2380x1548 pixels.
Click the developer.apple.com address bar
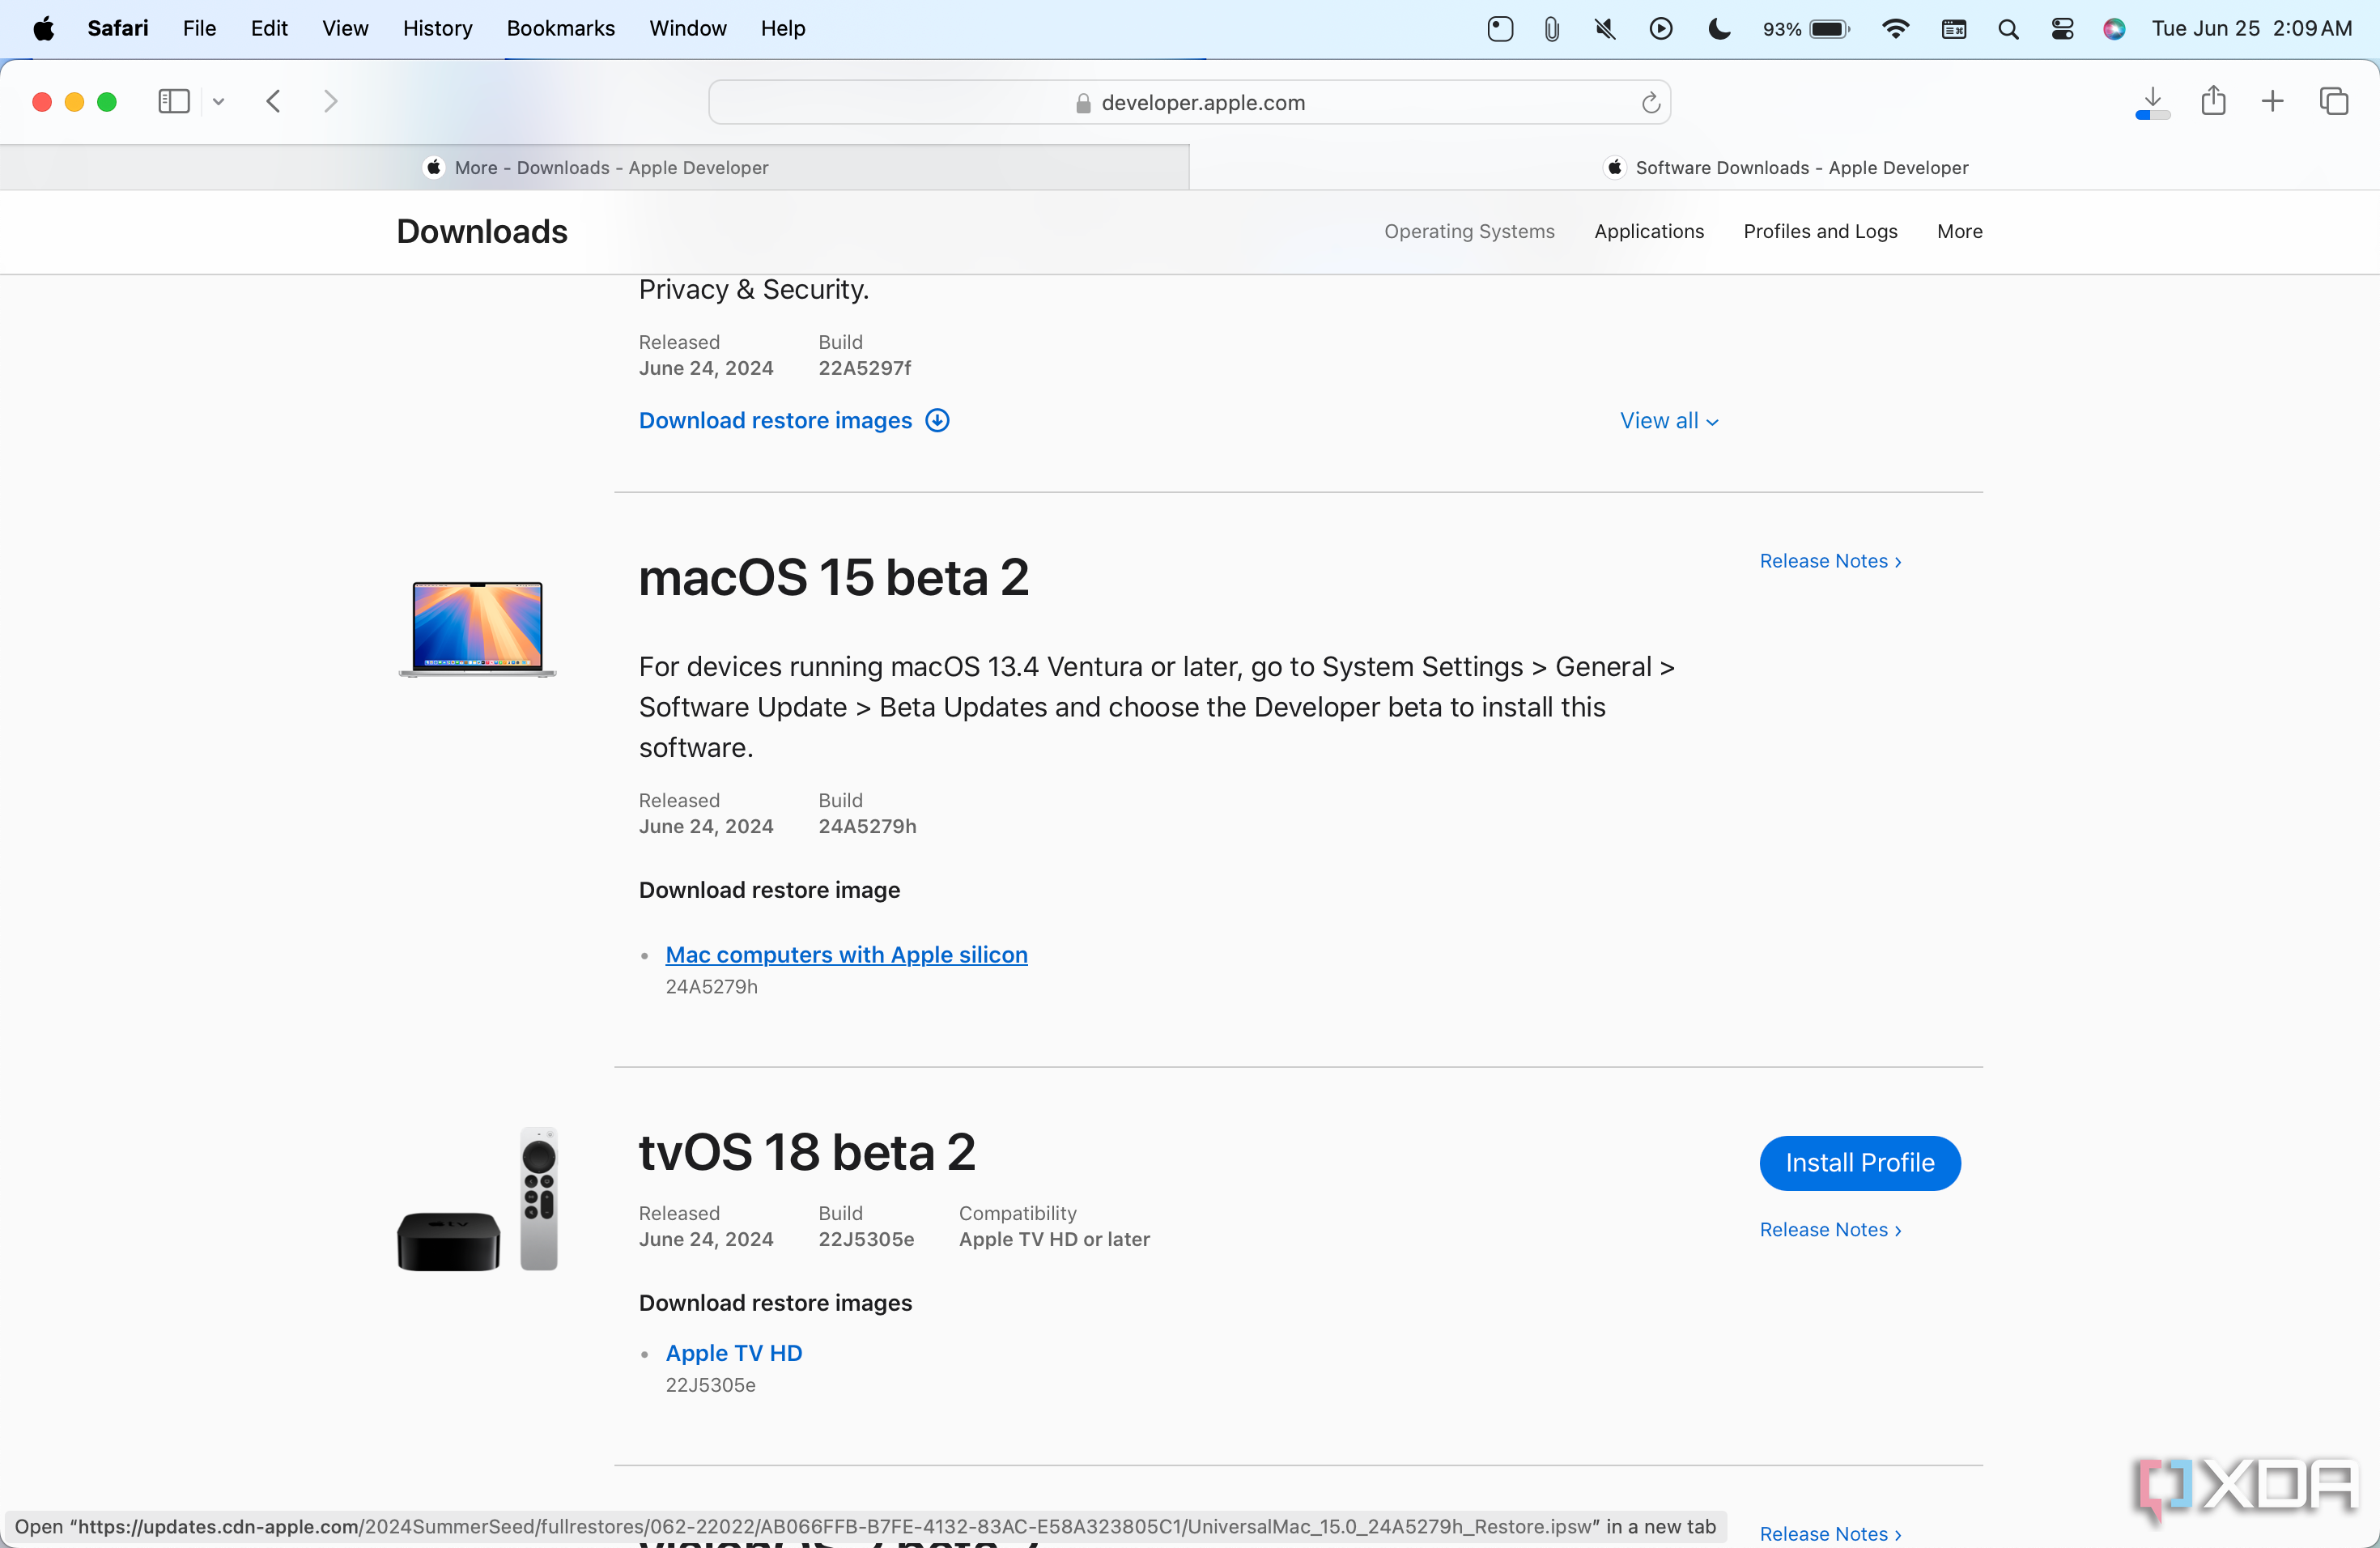click(x=1189, y=102)
